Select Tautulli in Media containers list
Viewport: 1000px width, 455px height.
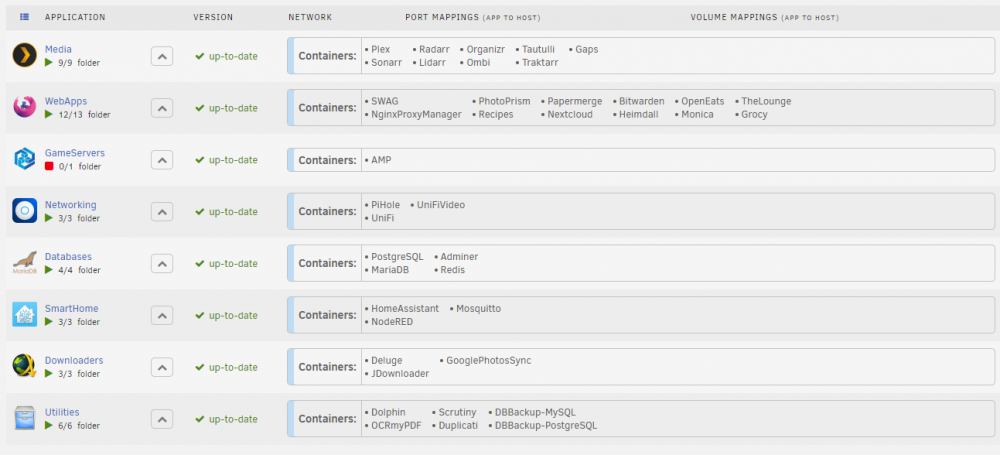538,49
